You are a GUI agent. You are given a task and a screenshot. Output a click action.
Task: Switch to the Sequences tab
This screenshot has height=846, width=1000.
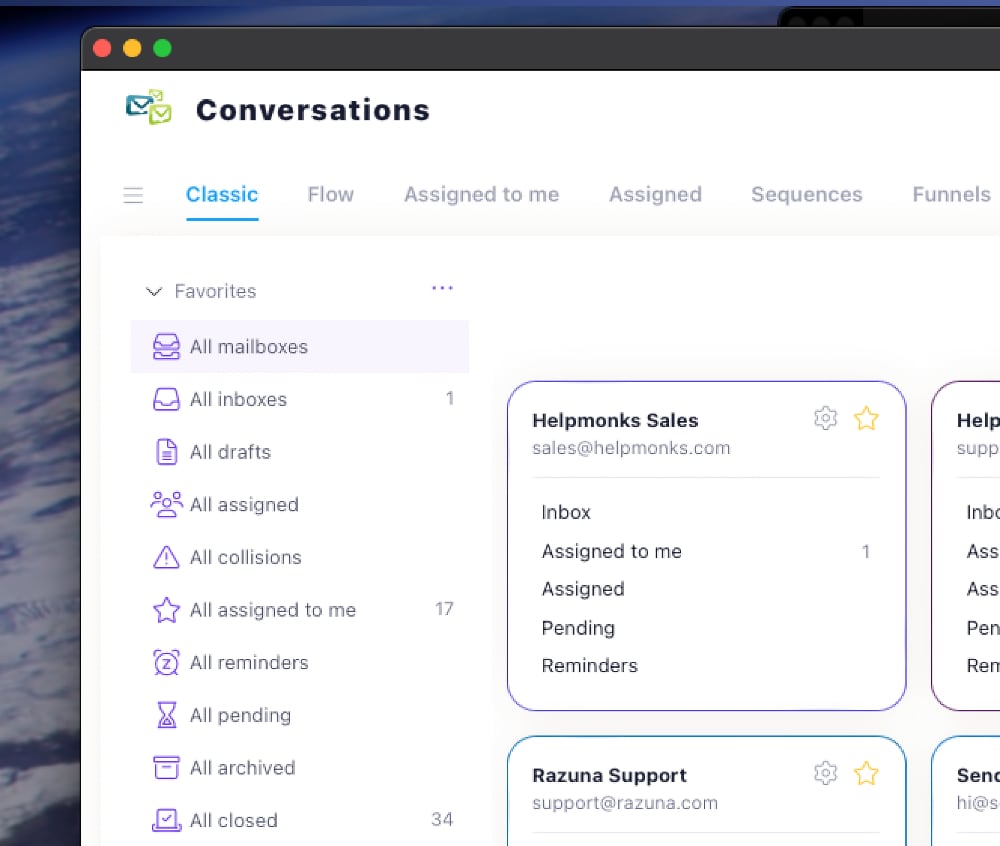click(806, 194)
